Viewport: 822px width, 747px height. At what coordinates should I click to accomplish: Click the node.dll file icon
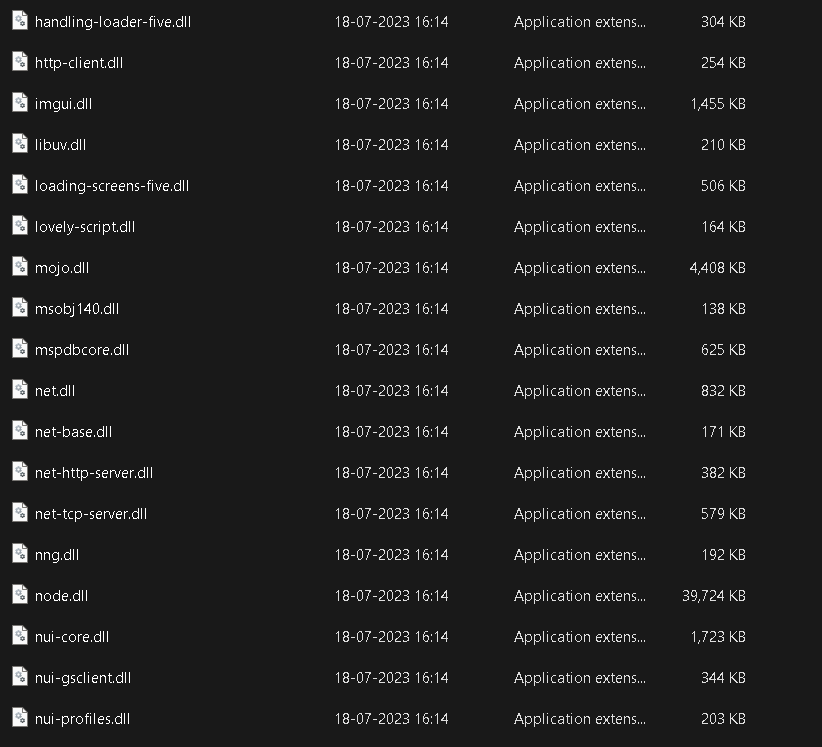20,594
